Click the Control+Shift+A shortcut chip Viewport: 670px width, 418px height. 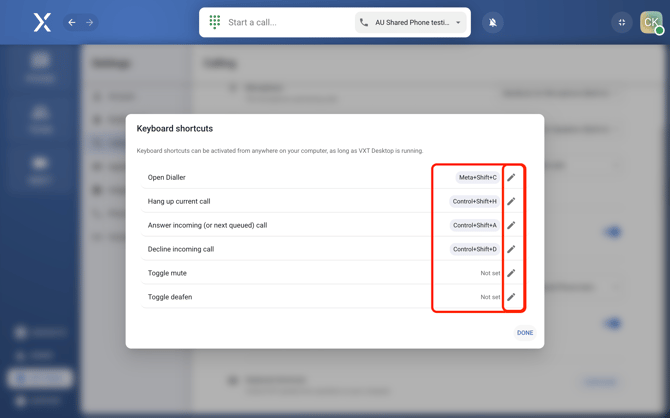475,225
